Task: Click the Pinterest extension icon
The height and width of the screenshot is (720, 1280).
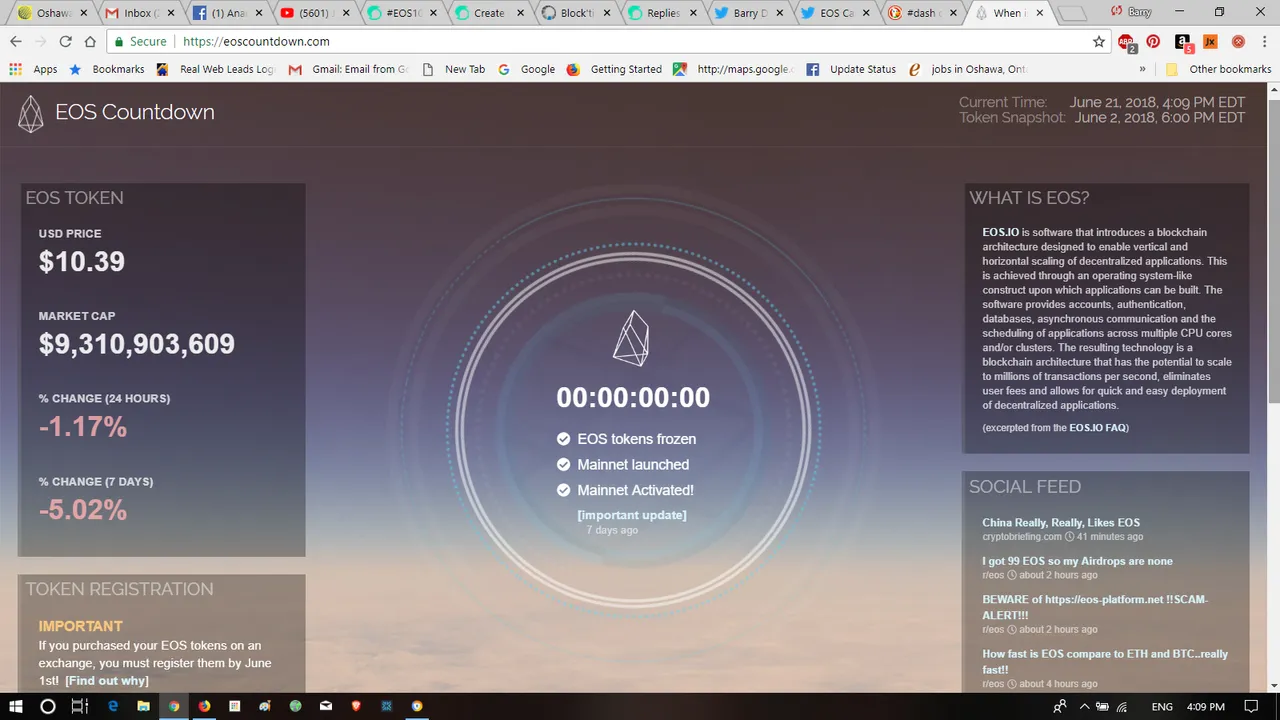Action: click(1153, 41)
